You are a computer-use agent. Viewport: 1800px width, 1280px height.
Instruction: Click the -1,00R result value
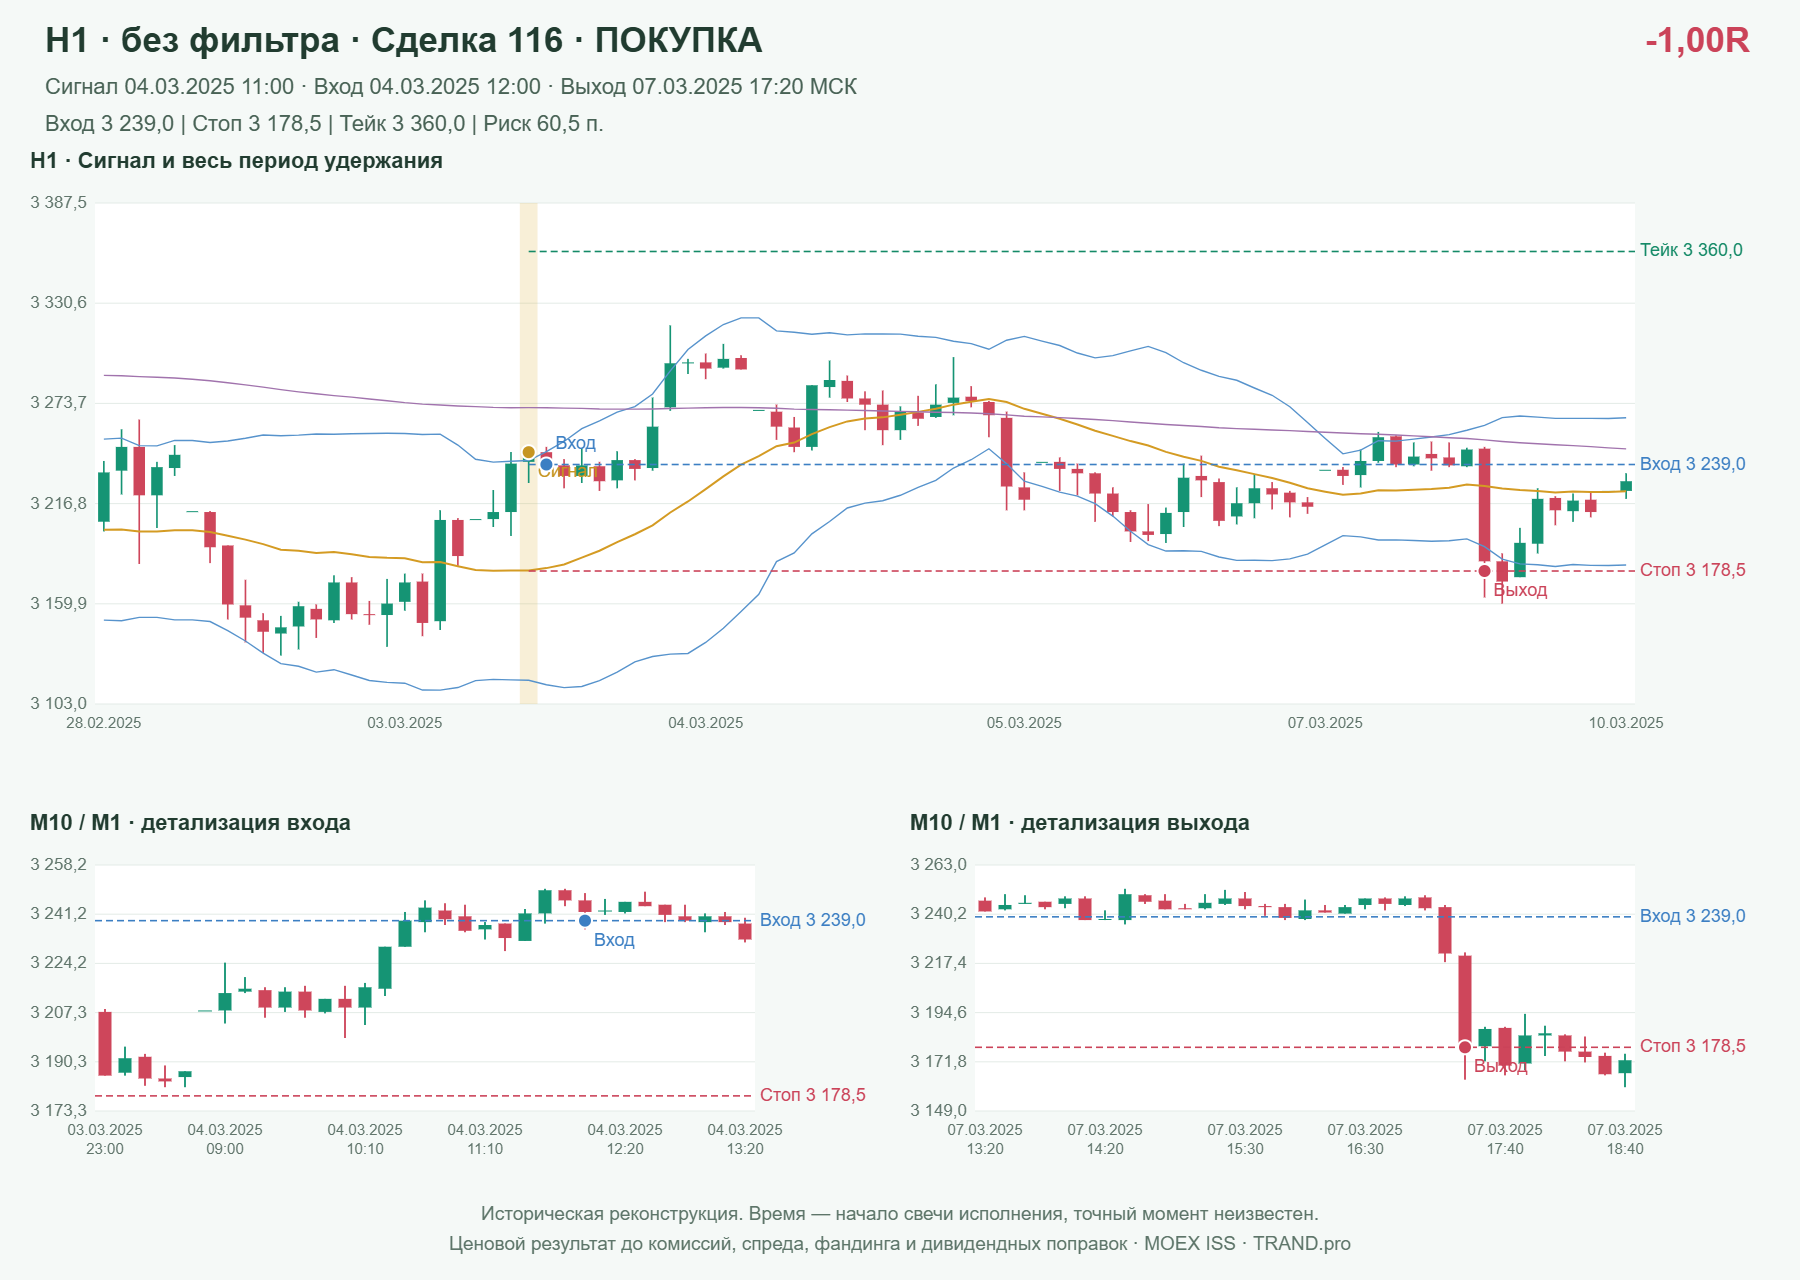[1697, 40]
